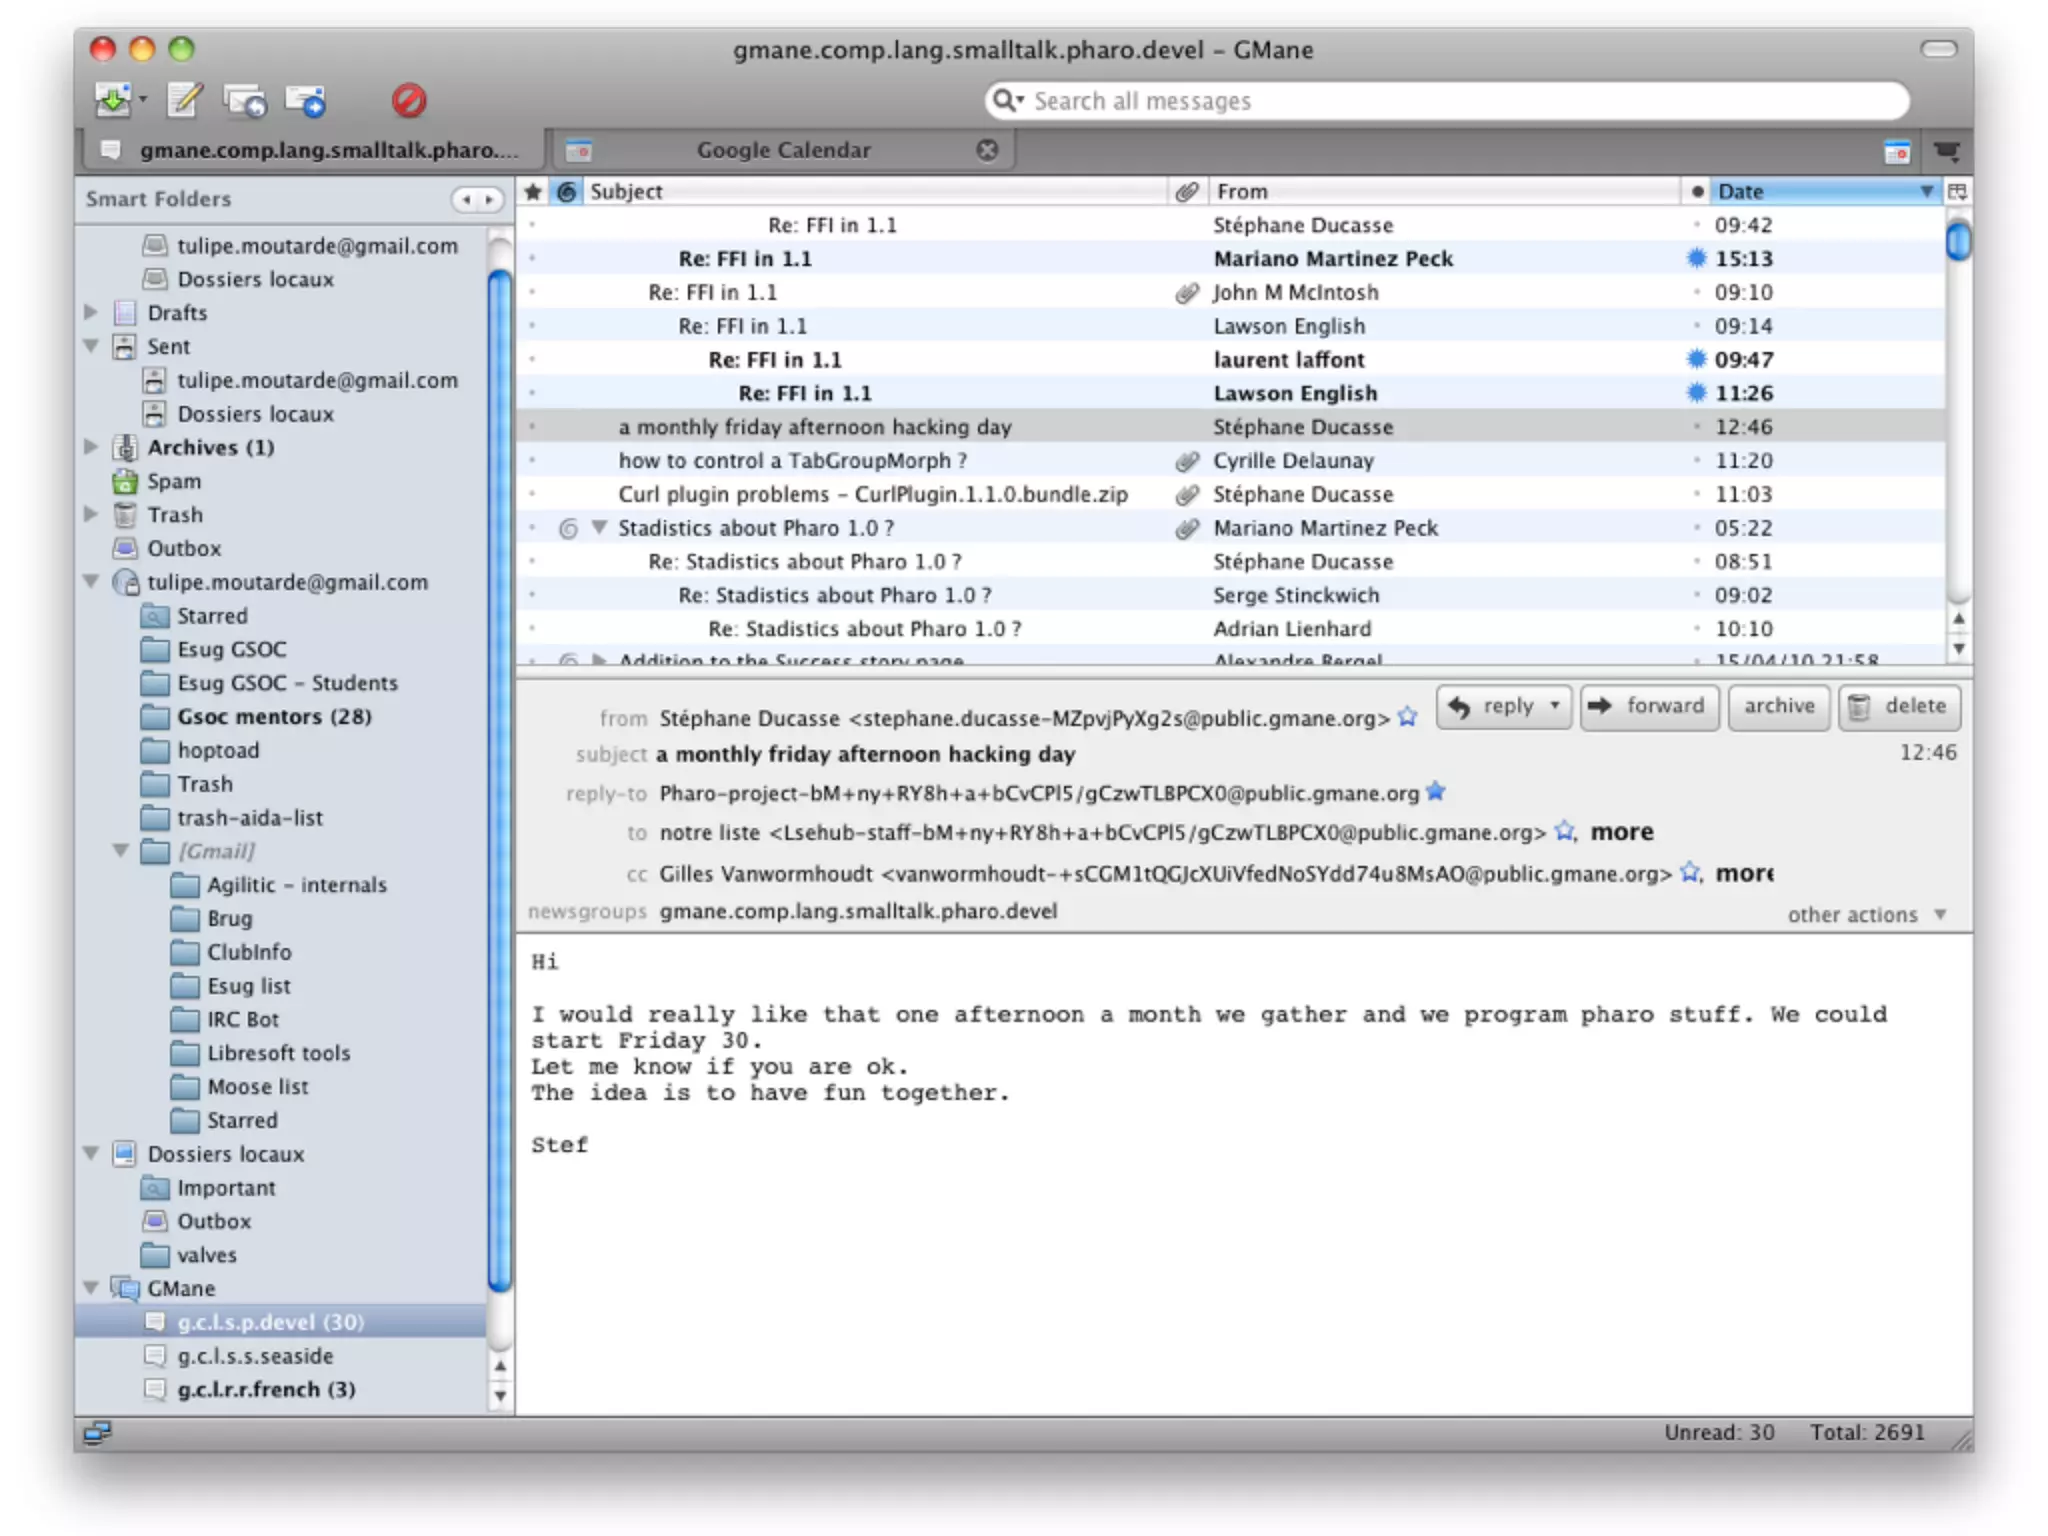
Task: Toggle read status dot for laurent laffont message
Action: tap(1696, 360)
